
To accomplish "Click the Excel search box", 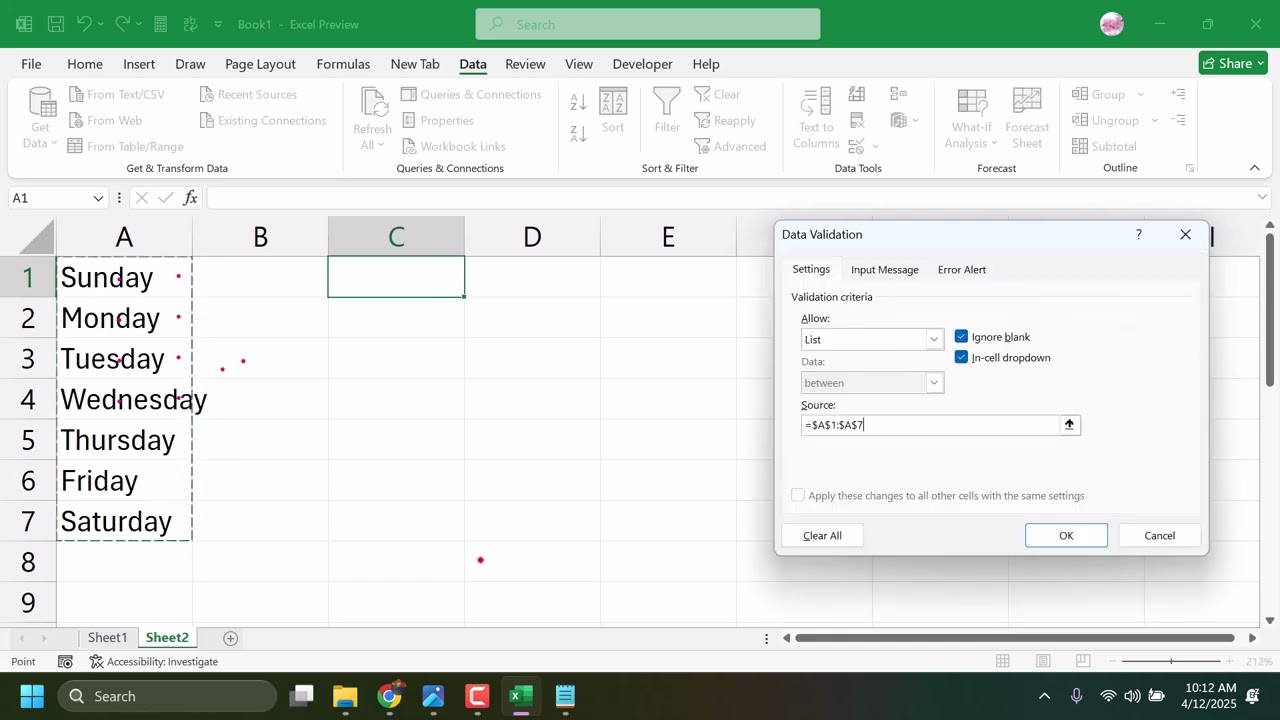I will coord(648,24).
